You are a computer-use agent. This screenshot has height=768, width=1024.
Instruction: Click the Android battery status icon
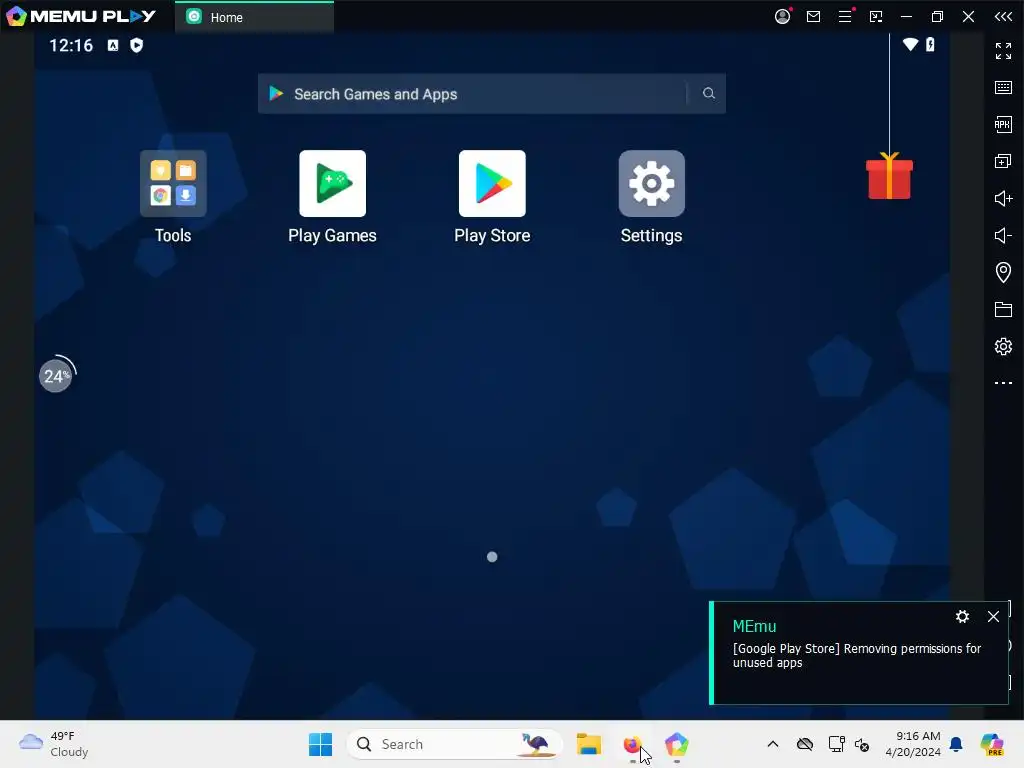point(930,44)
